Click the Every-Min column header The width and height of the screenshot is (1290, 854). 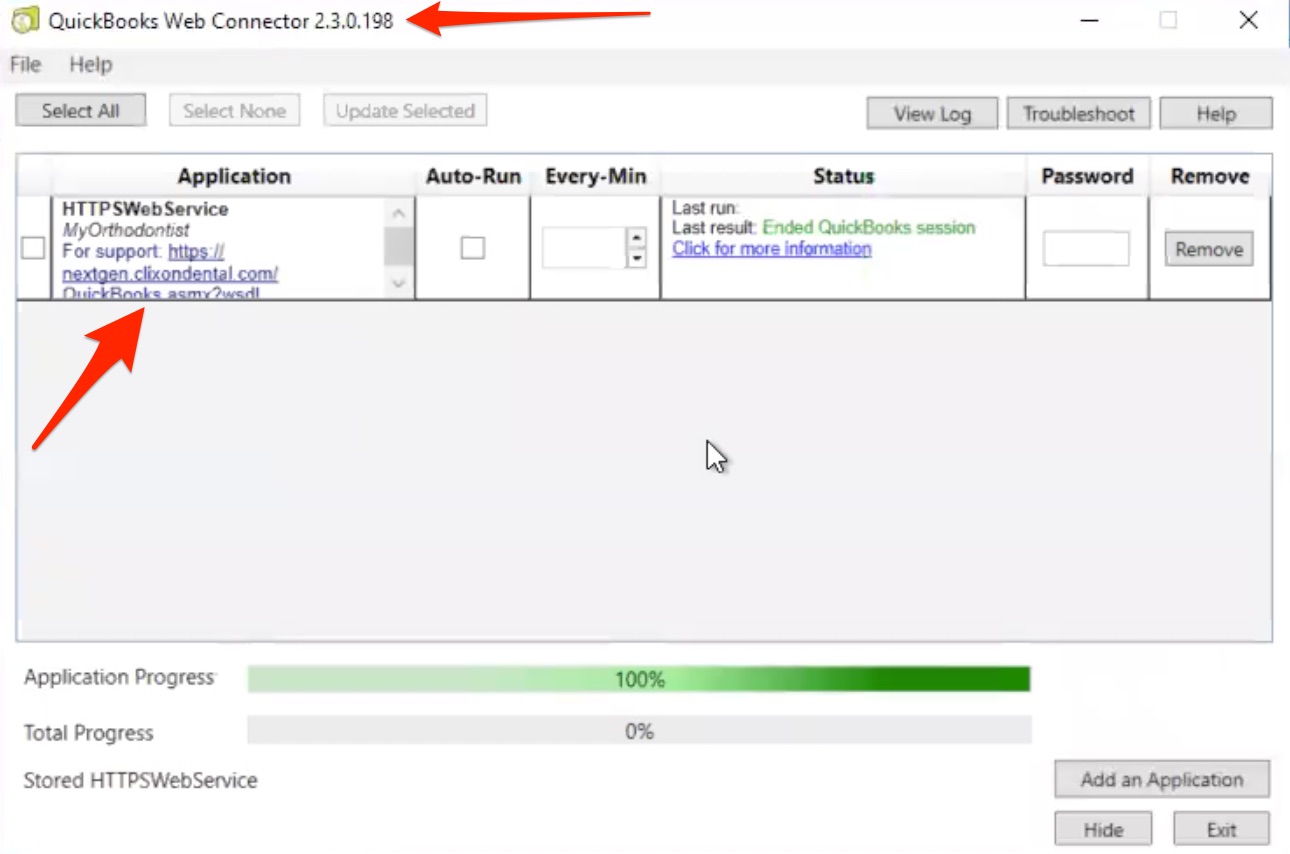tap(596, 176)
